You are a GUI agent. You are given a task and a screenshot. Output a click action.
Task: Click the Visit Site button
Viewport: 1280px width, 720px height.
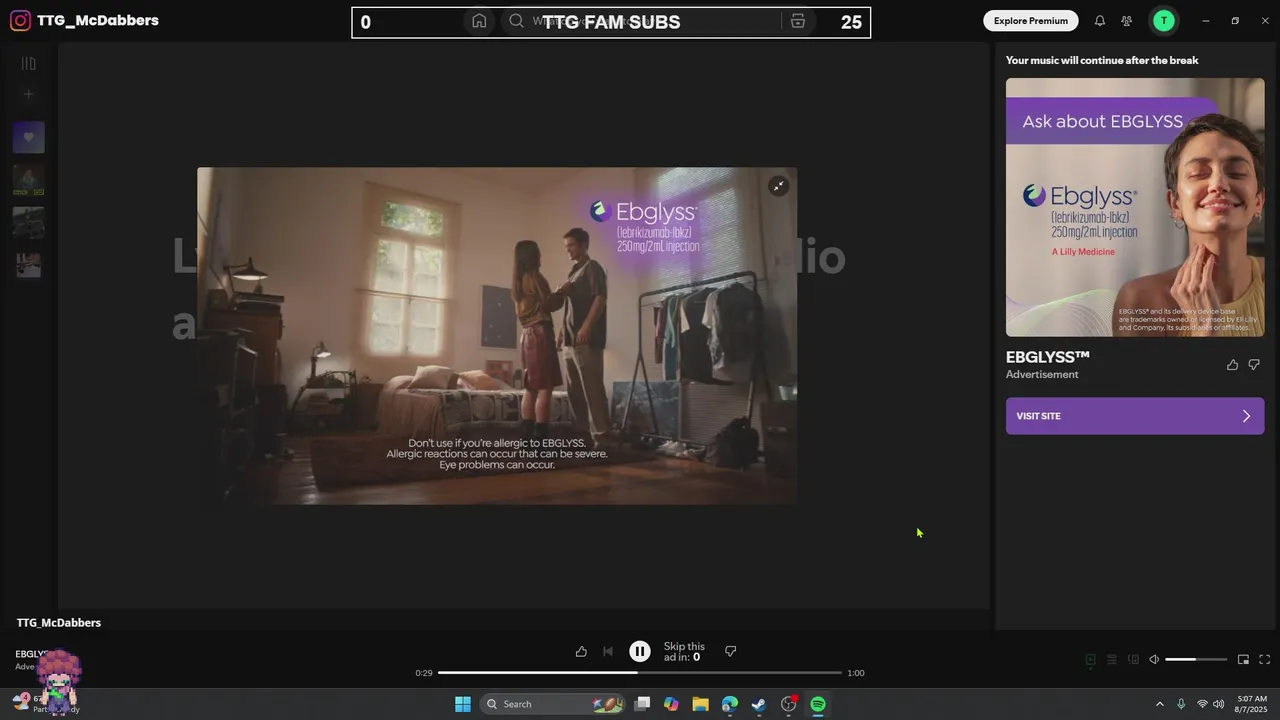tap(1135, 416)
